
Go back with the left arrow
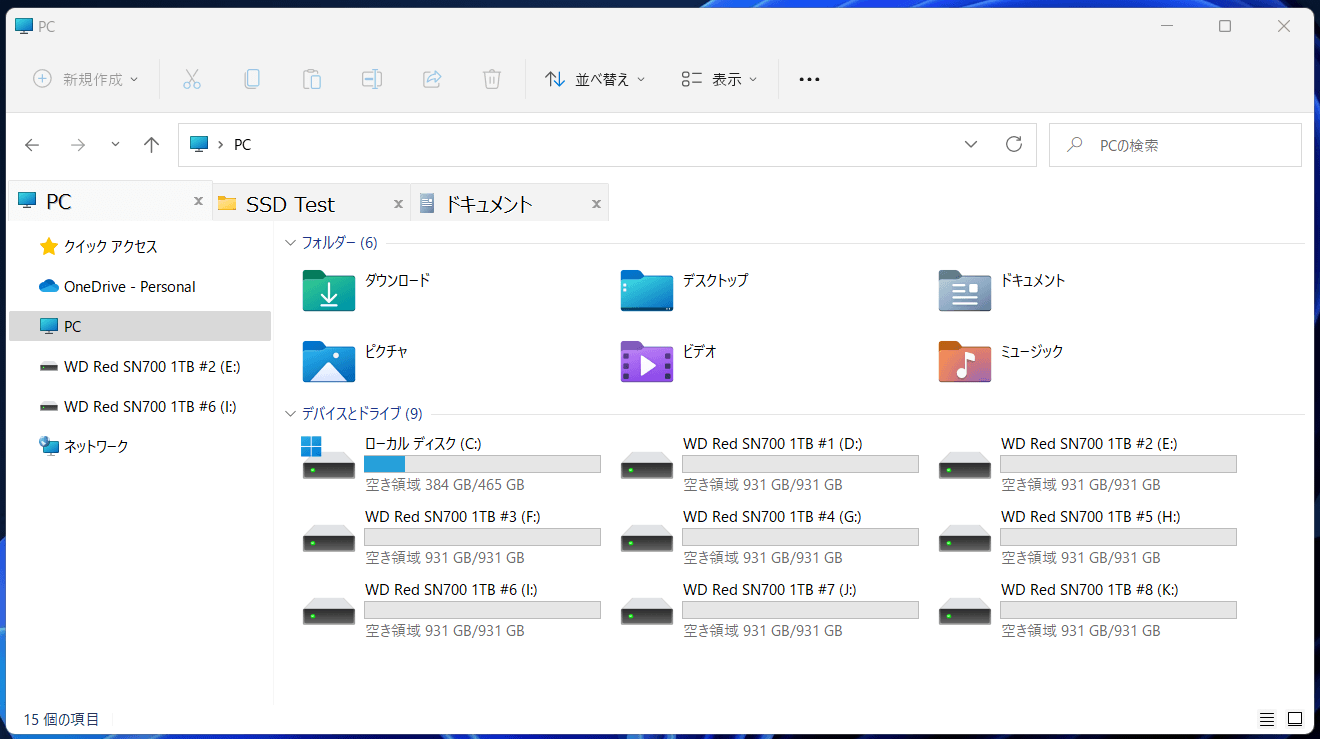(x=32, y=145)
